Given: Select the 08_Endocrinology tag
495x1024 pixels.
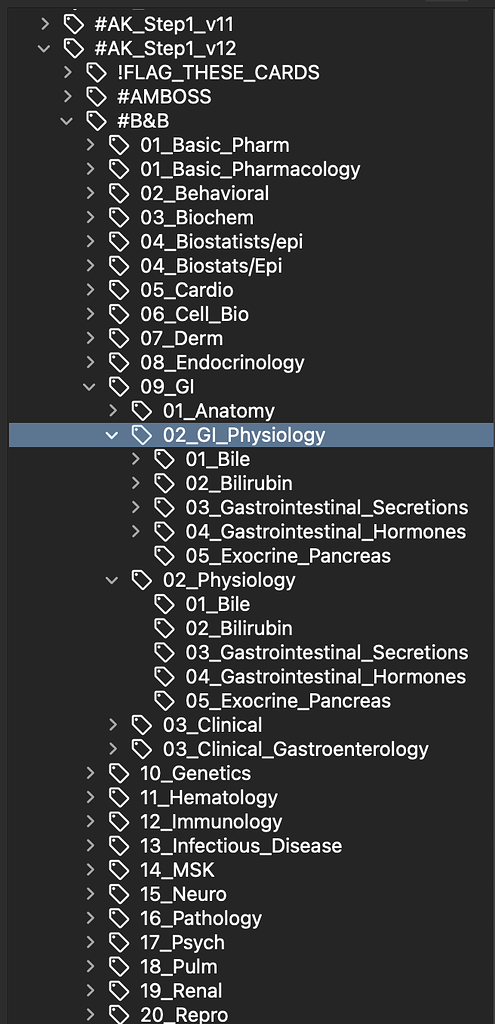Looking at the screenshot, I should (222, 362).
